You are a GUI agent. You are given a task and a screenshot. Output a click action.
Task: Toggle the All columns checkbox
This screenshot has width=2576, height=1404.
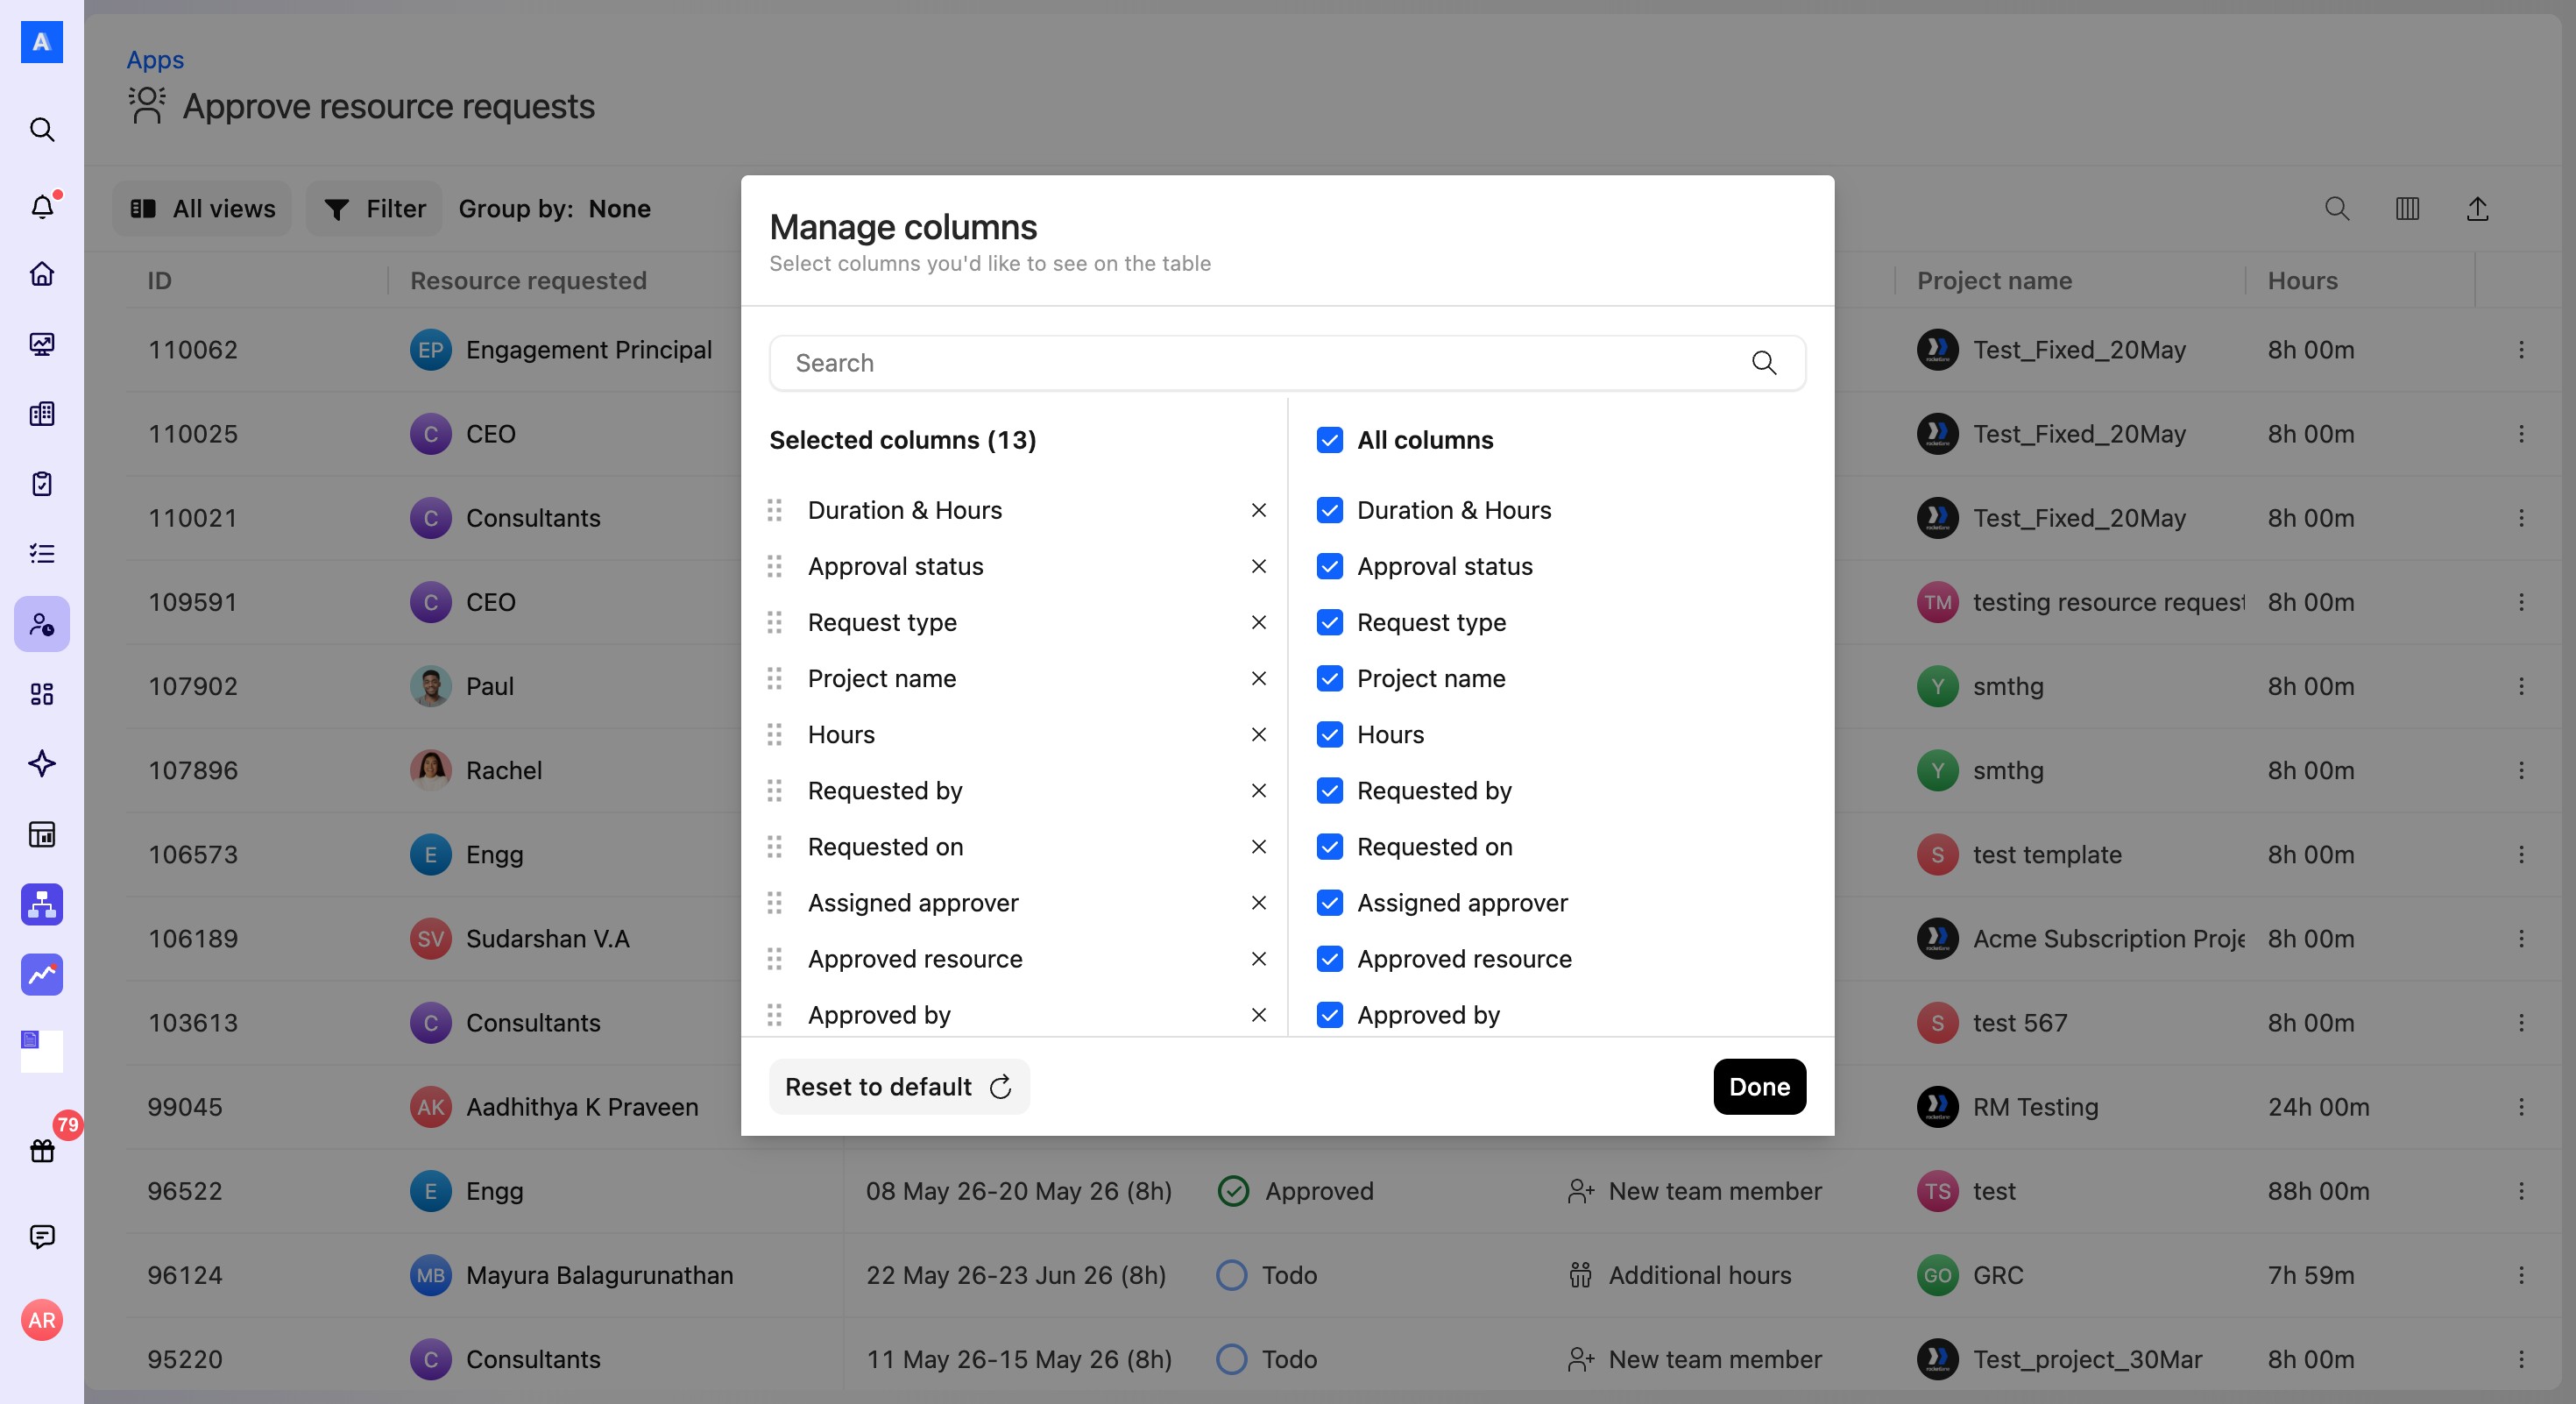tap(1330, 440)
